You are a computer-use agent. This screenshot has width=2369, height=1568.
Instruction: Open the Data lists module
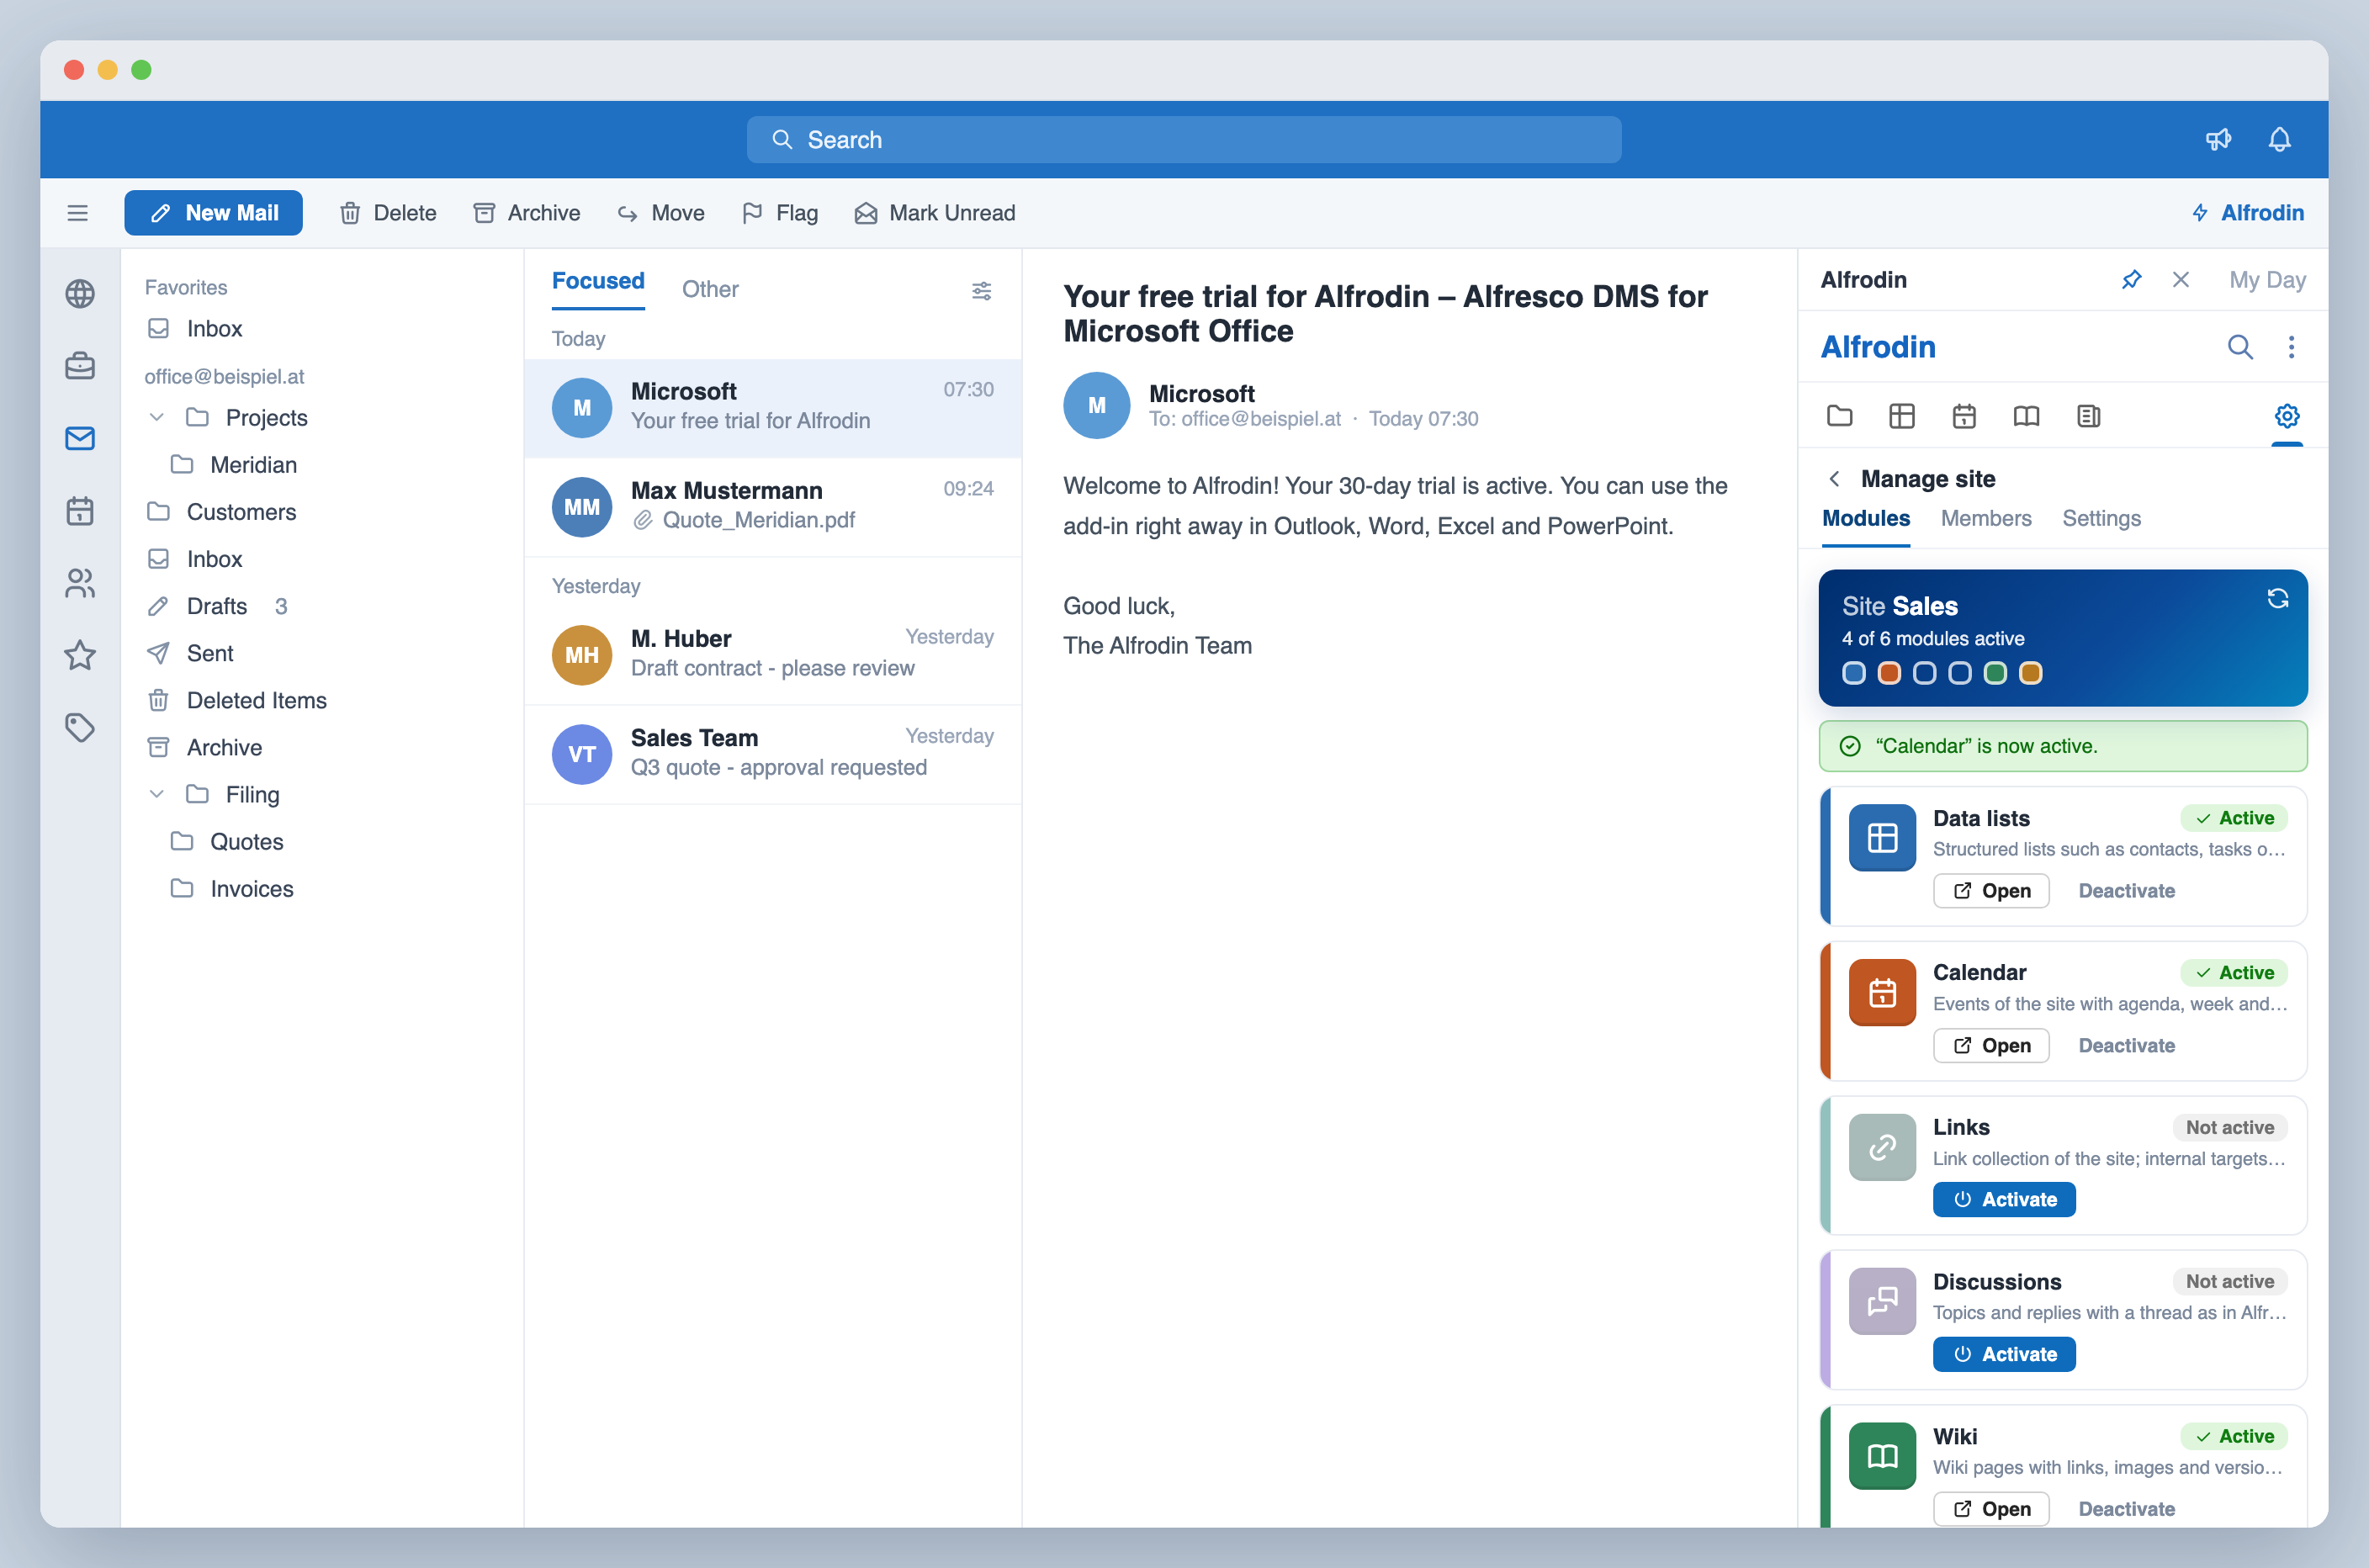pos(1991,891)
